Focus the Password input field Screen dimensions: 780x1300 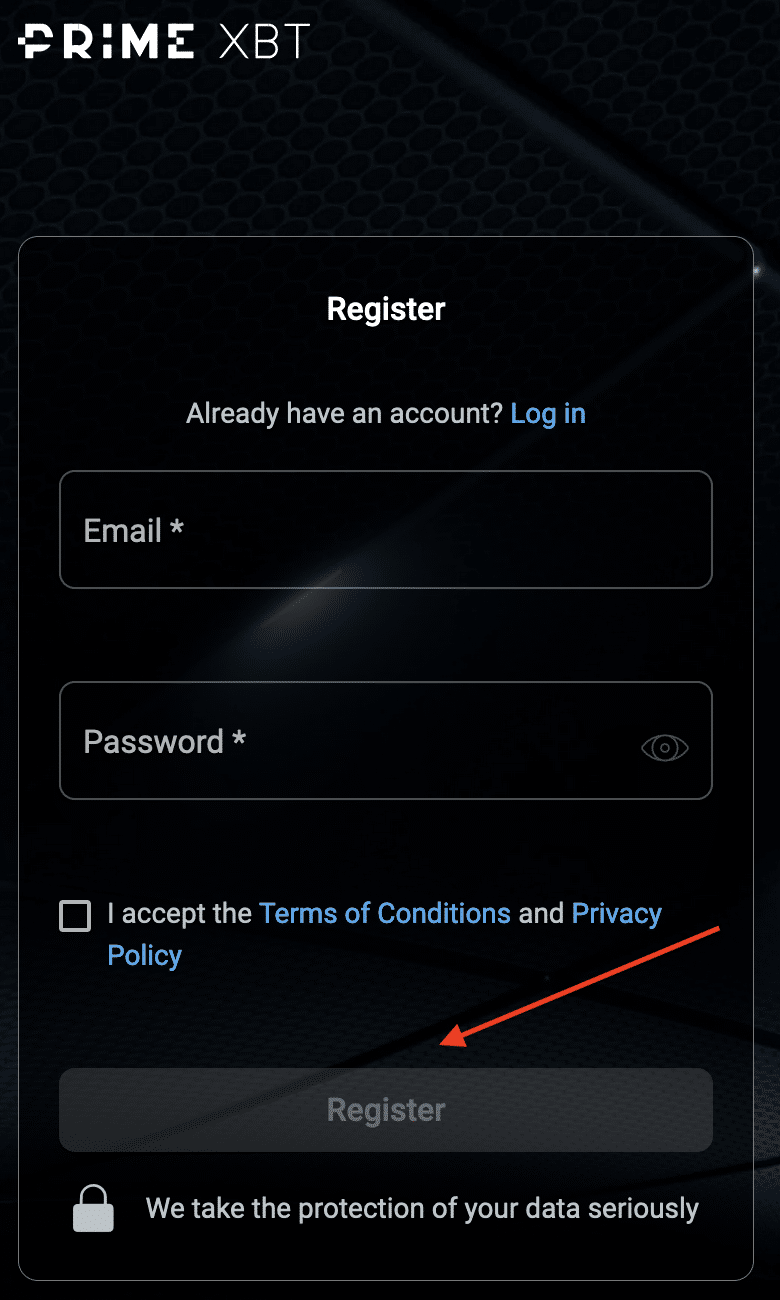[386, 740]
